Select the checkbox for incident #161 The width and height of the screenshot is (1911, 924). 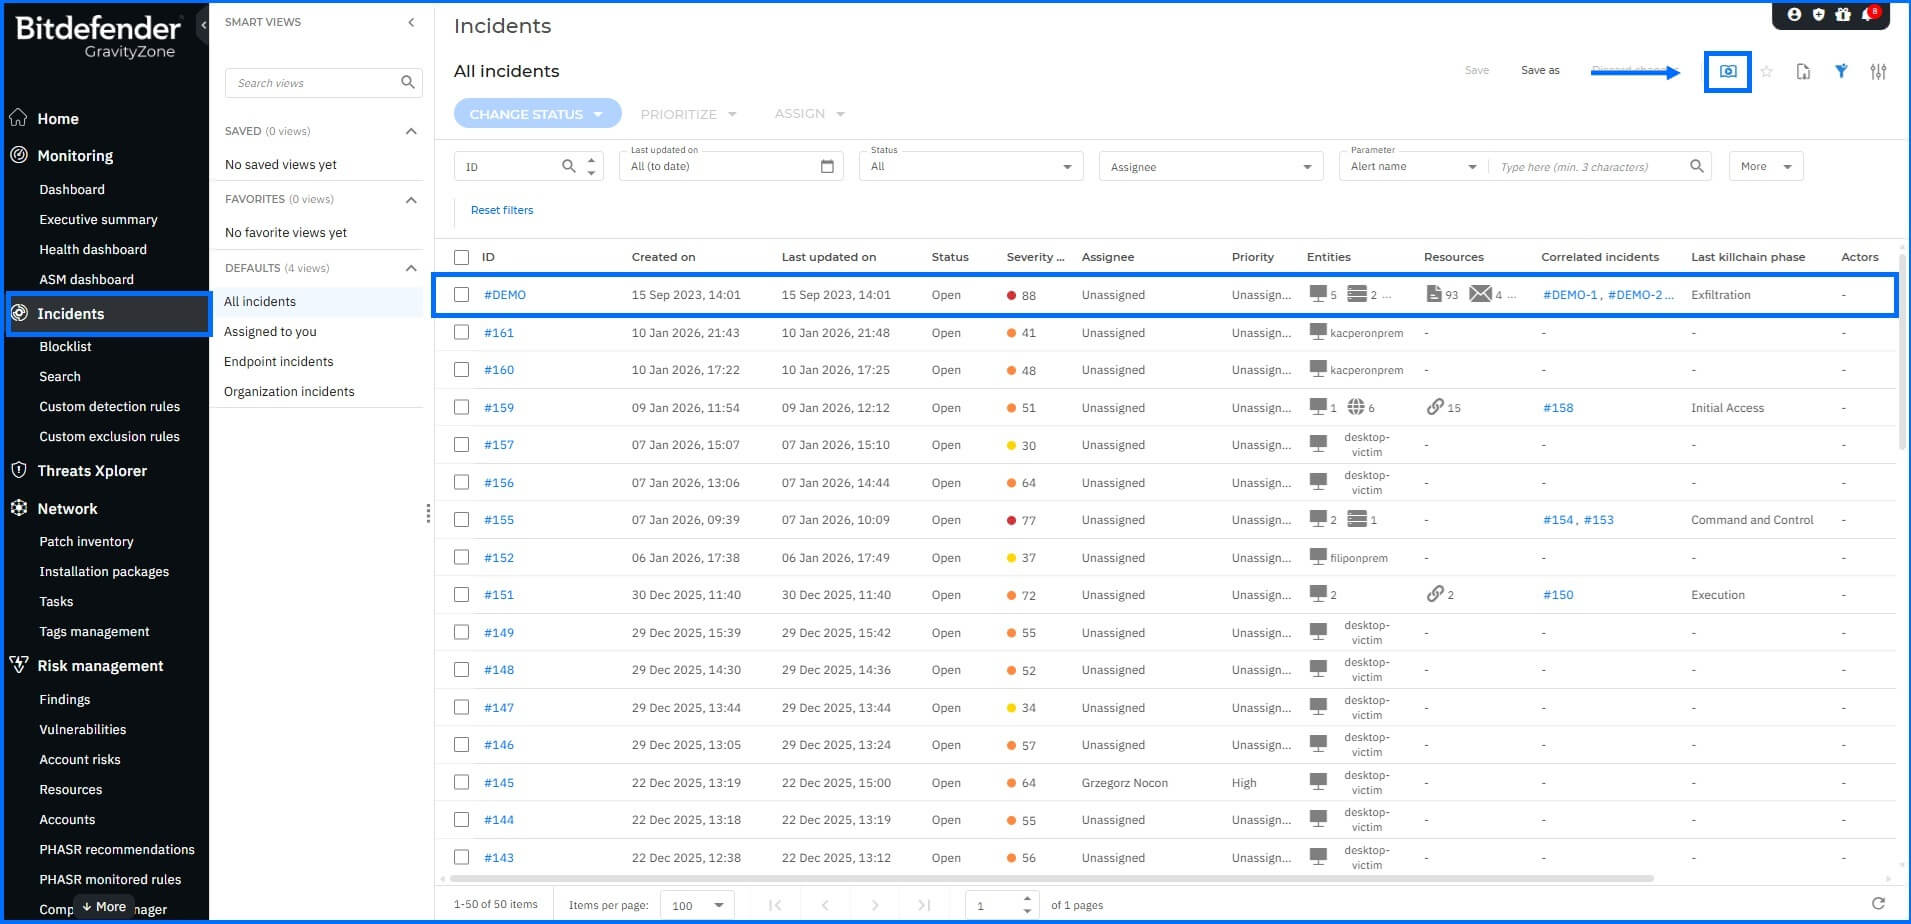[461, 332]
